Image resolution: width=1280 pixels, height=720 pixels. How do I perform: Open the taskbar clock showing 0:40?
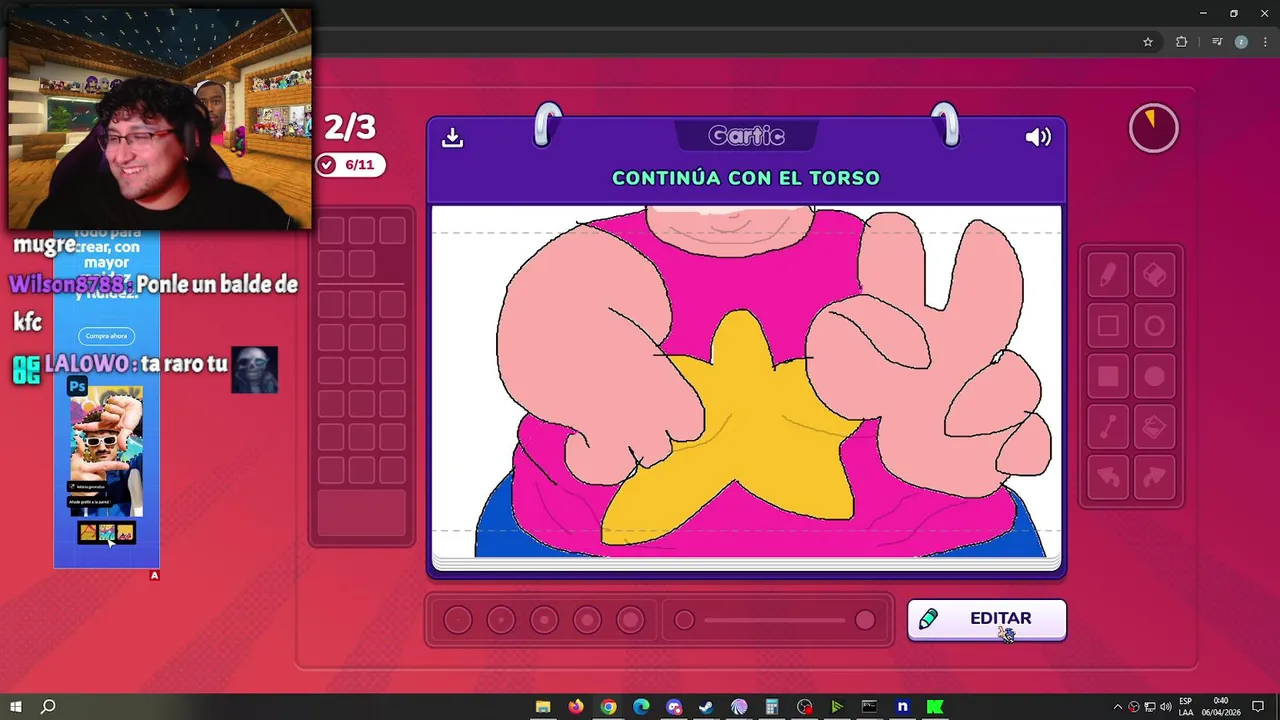click(x=1221, y=707)
